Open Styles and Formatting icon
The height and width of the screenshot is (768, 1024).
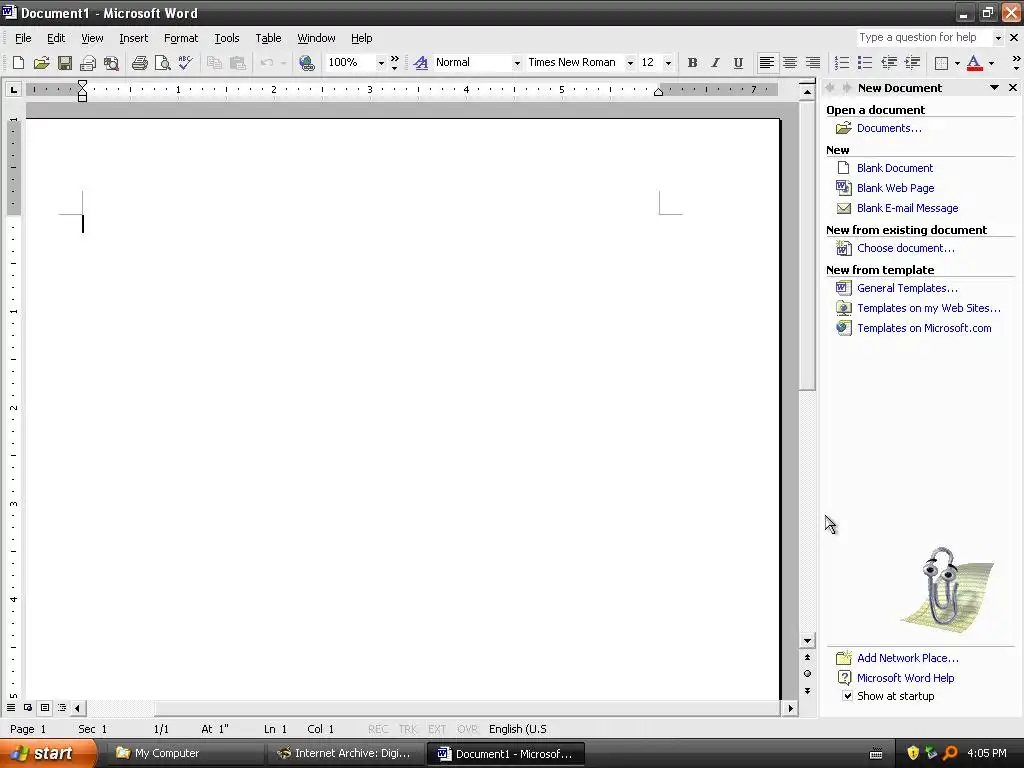[x=421, y=63]
